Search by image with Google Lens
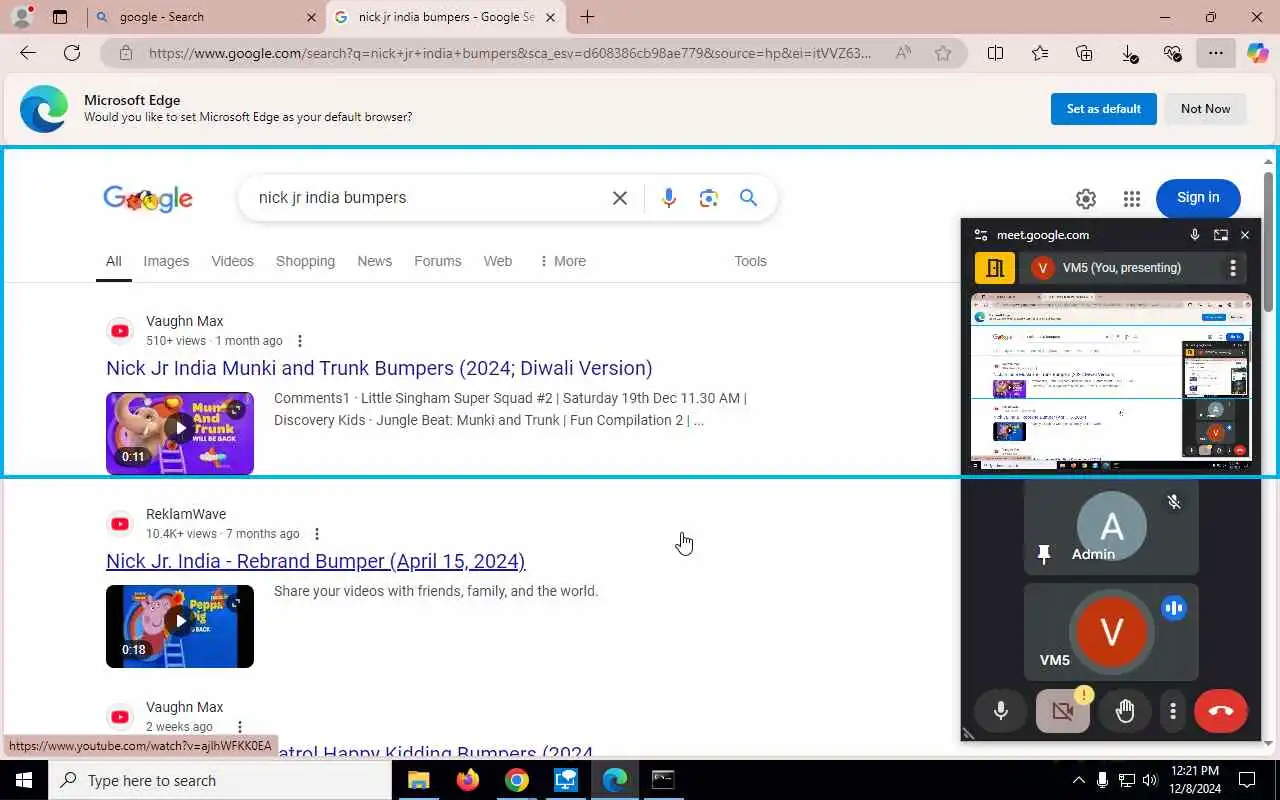 tap(709, 198)
